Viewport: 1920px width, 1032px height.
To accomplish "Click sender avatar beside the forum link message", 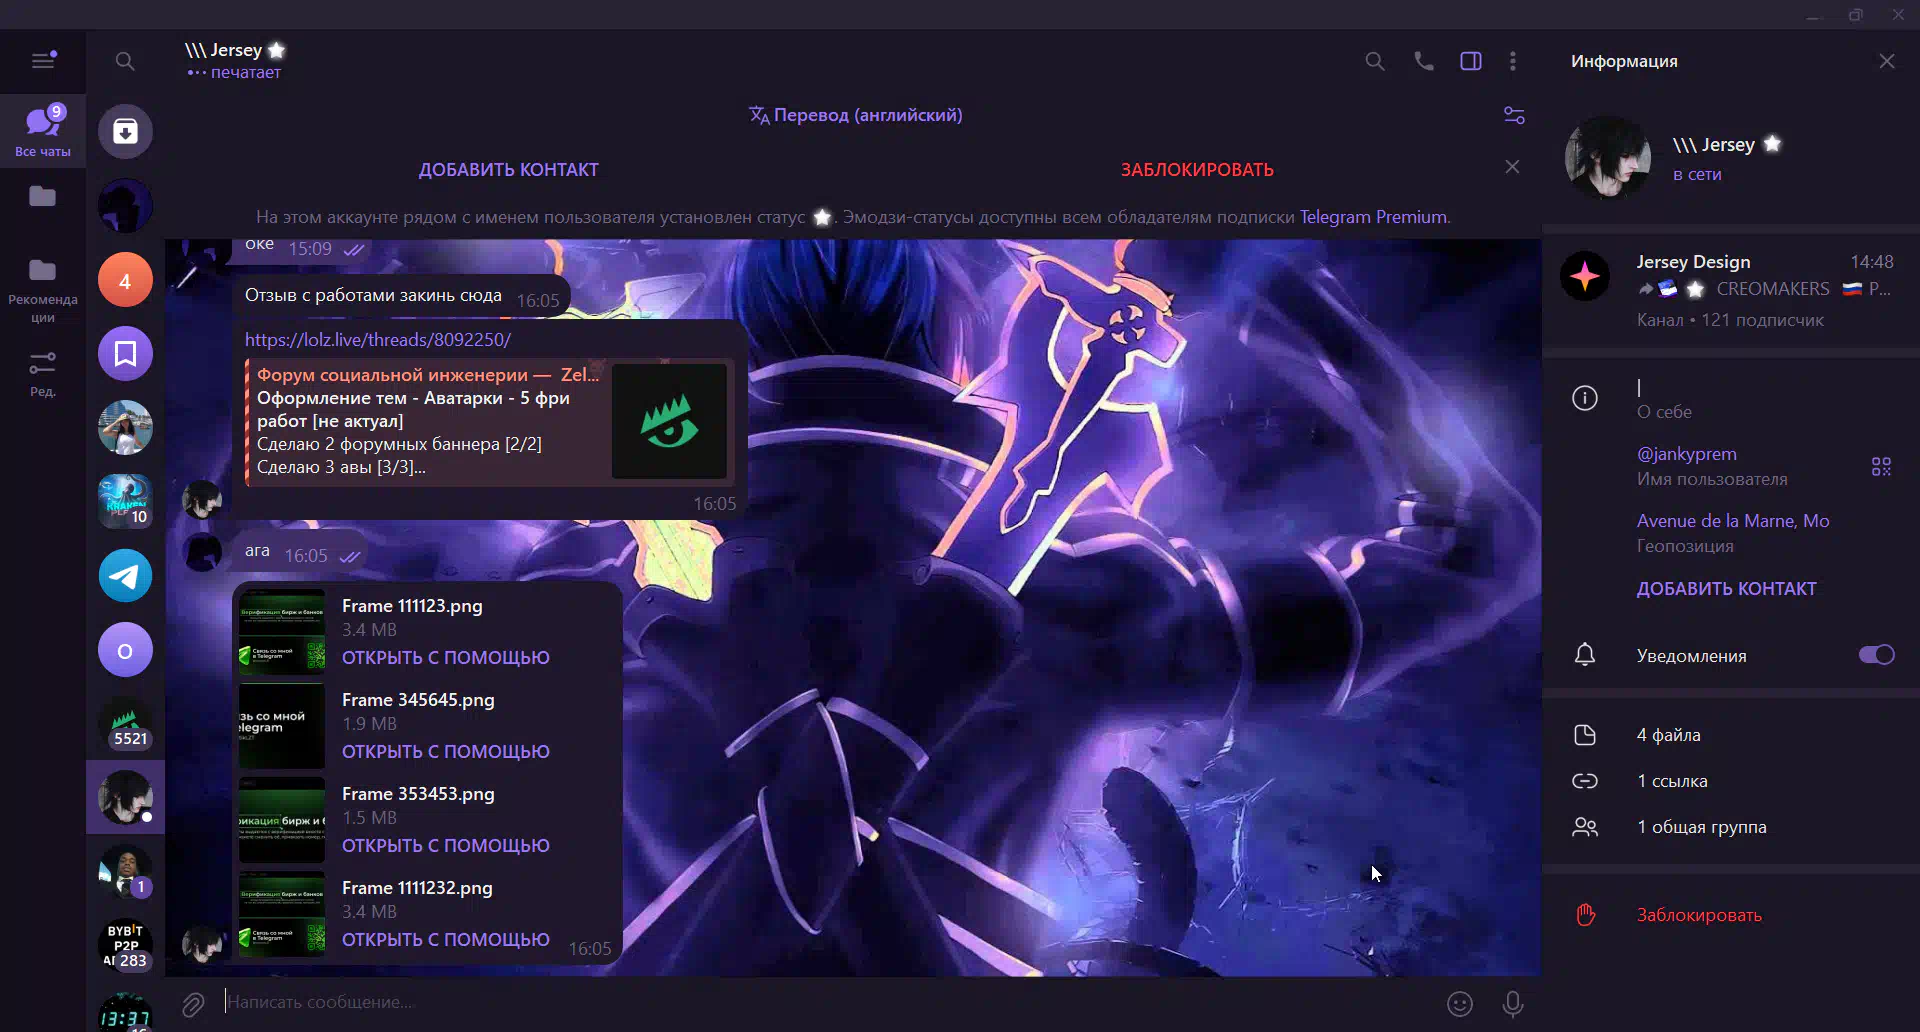I will coord(202,499).
